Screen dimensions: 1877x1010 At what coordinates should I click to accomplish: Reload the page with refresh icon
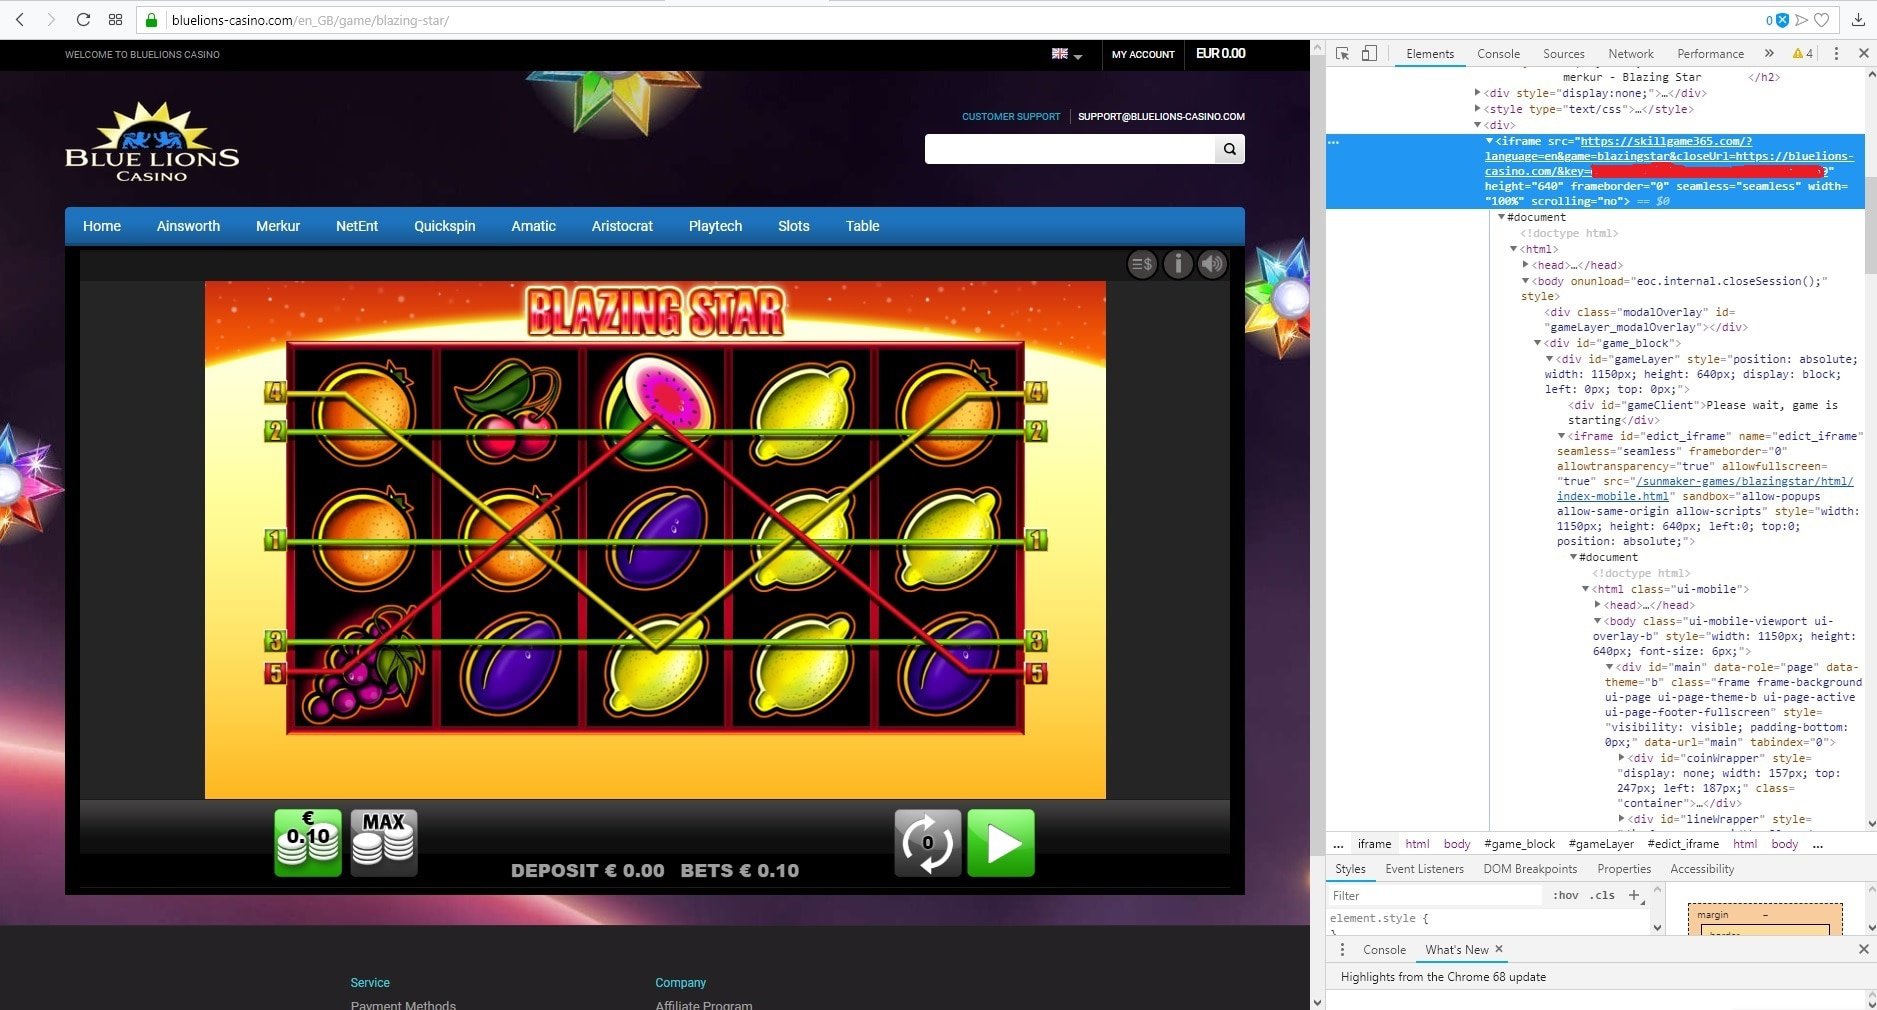tap(83, 20)
